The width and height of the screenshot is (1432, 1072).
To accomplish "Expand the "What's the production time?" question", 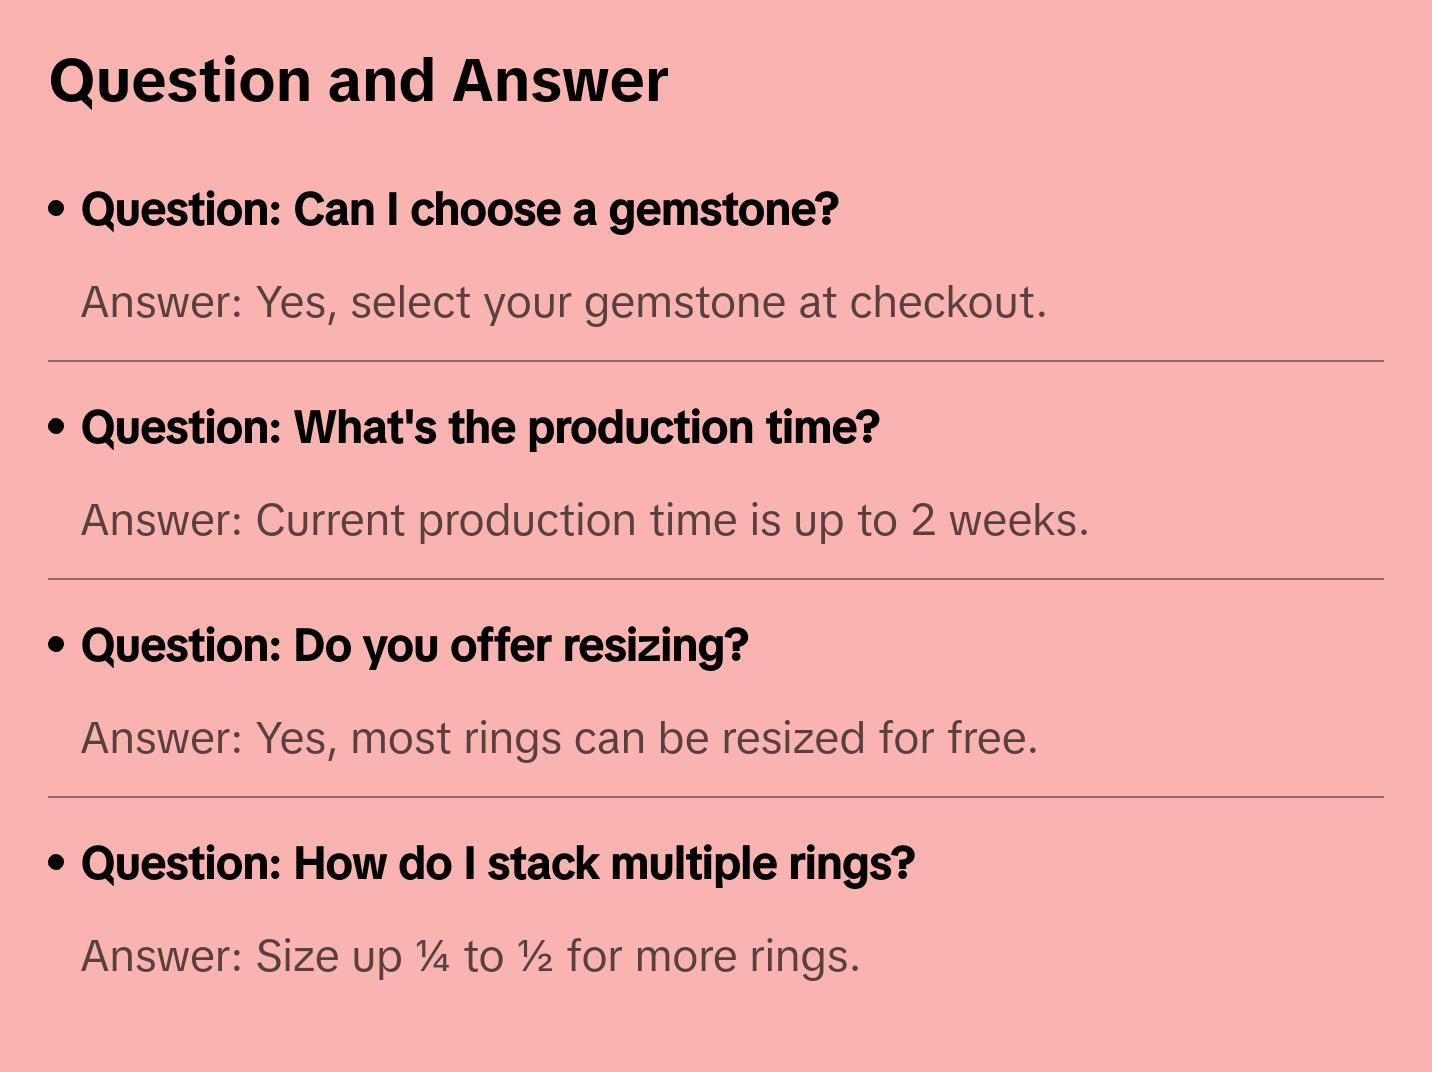I will point(480,428).
